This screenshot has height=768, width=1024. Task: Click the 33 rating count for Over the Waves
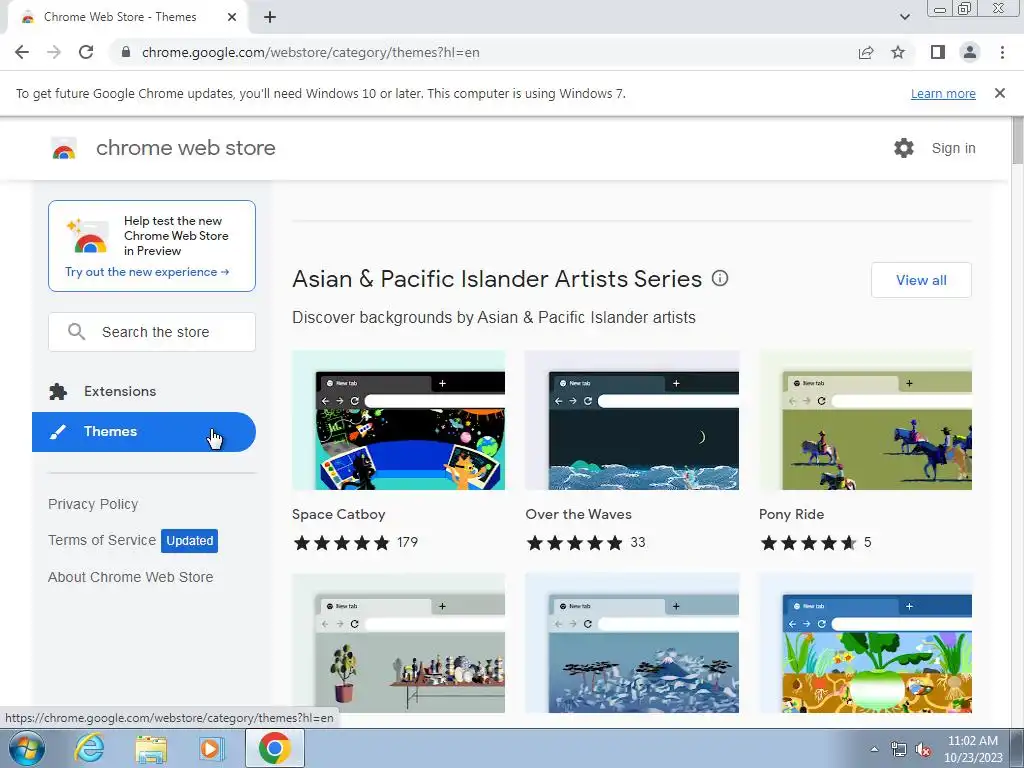637,542
